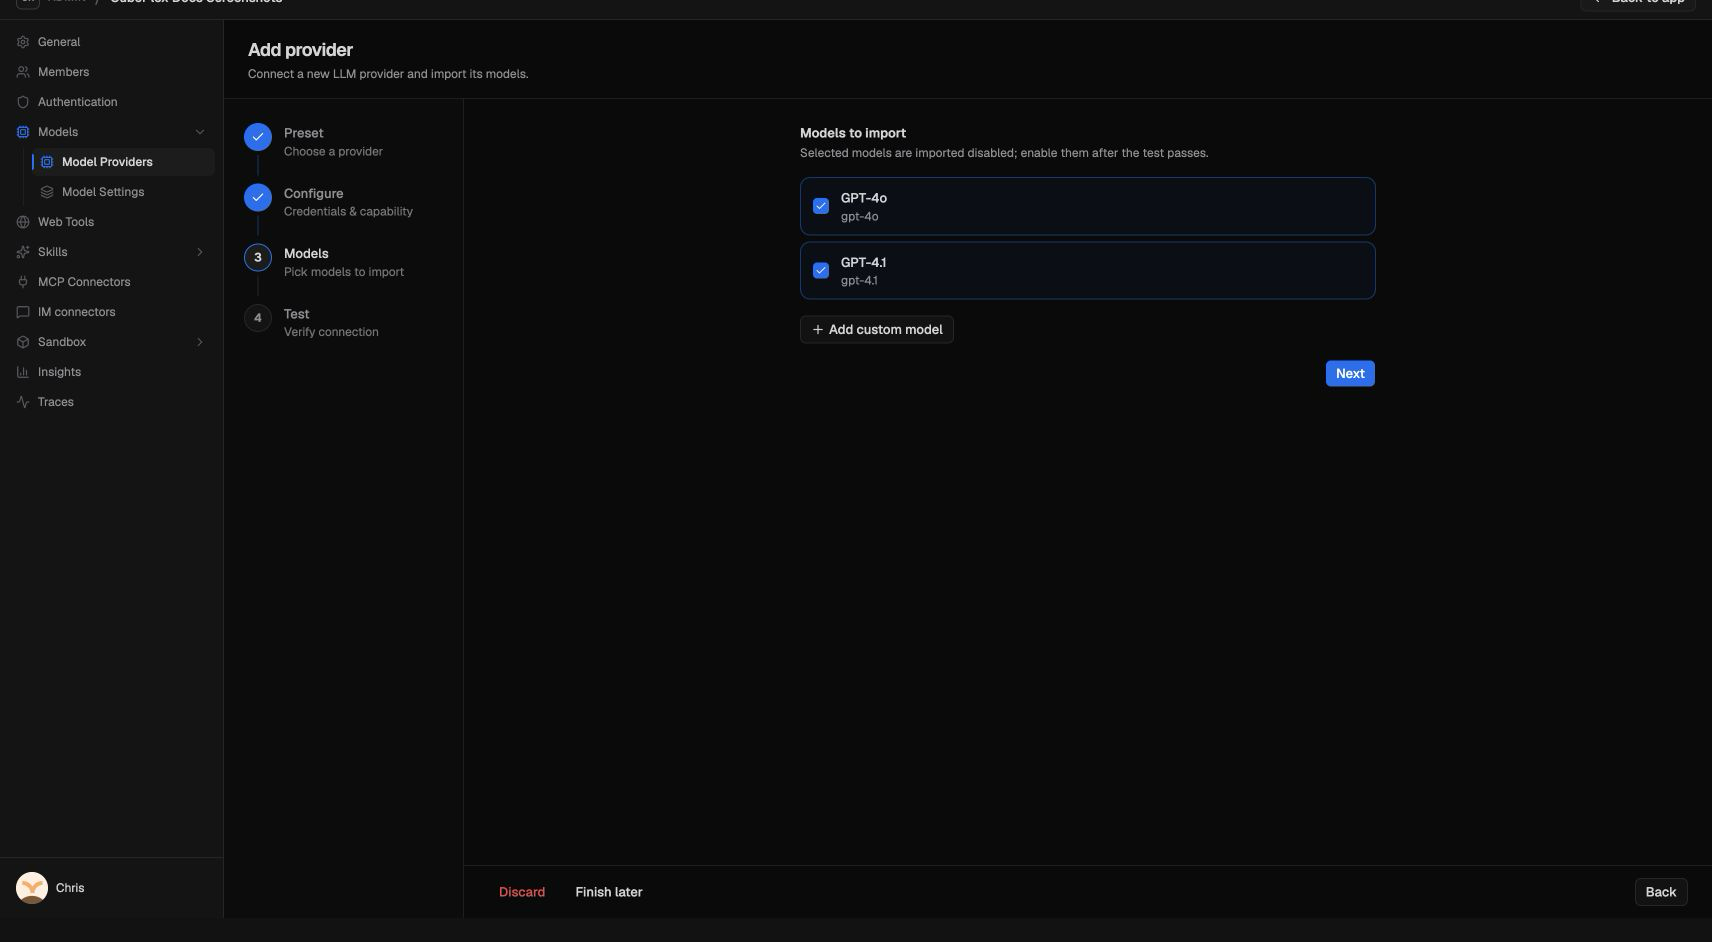This screenshot has width=1712, height=942.
Task: Select the GPT-4.1 model card
Action: point(1088,270)
